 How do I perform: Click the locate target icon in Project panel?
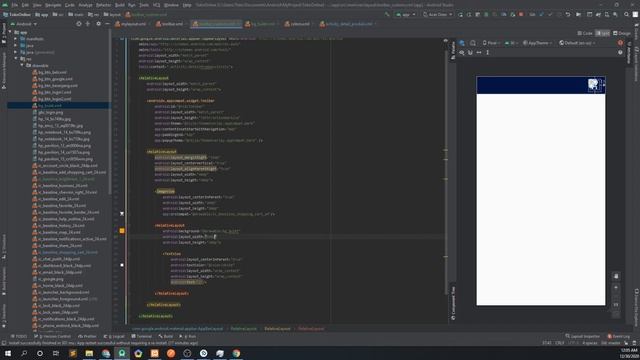(x=79, y=24)
